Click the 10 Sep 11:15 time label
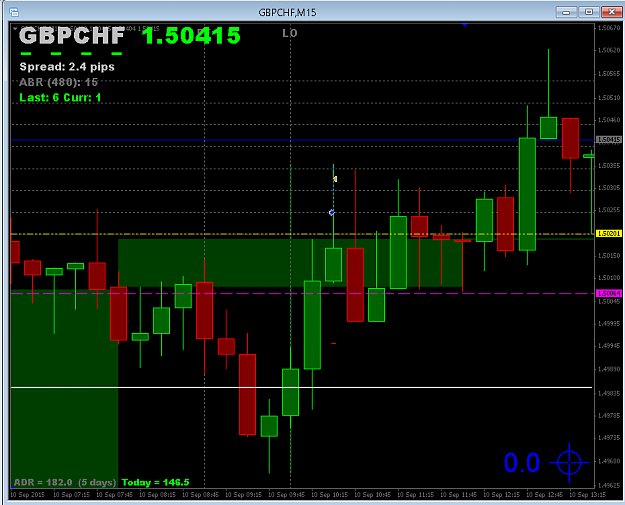Image resolution: width=625 pixels, height=505 pixels. pos(416,495)
